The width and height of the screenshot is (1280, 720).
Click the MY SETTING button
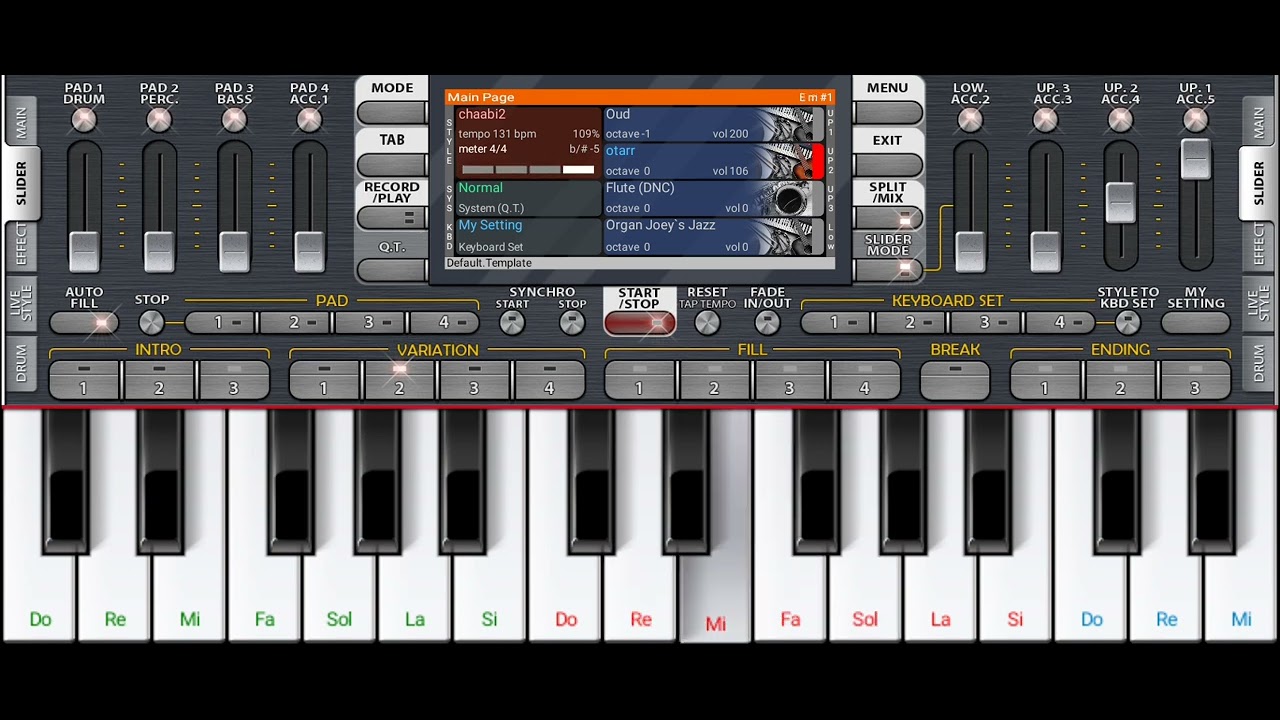tap(1196, 322)
